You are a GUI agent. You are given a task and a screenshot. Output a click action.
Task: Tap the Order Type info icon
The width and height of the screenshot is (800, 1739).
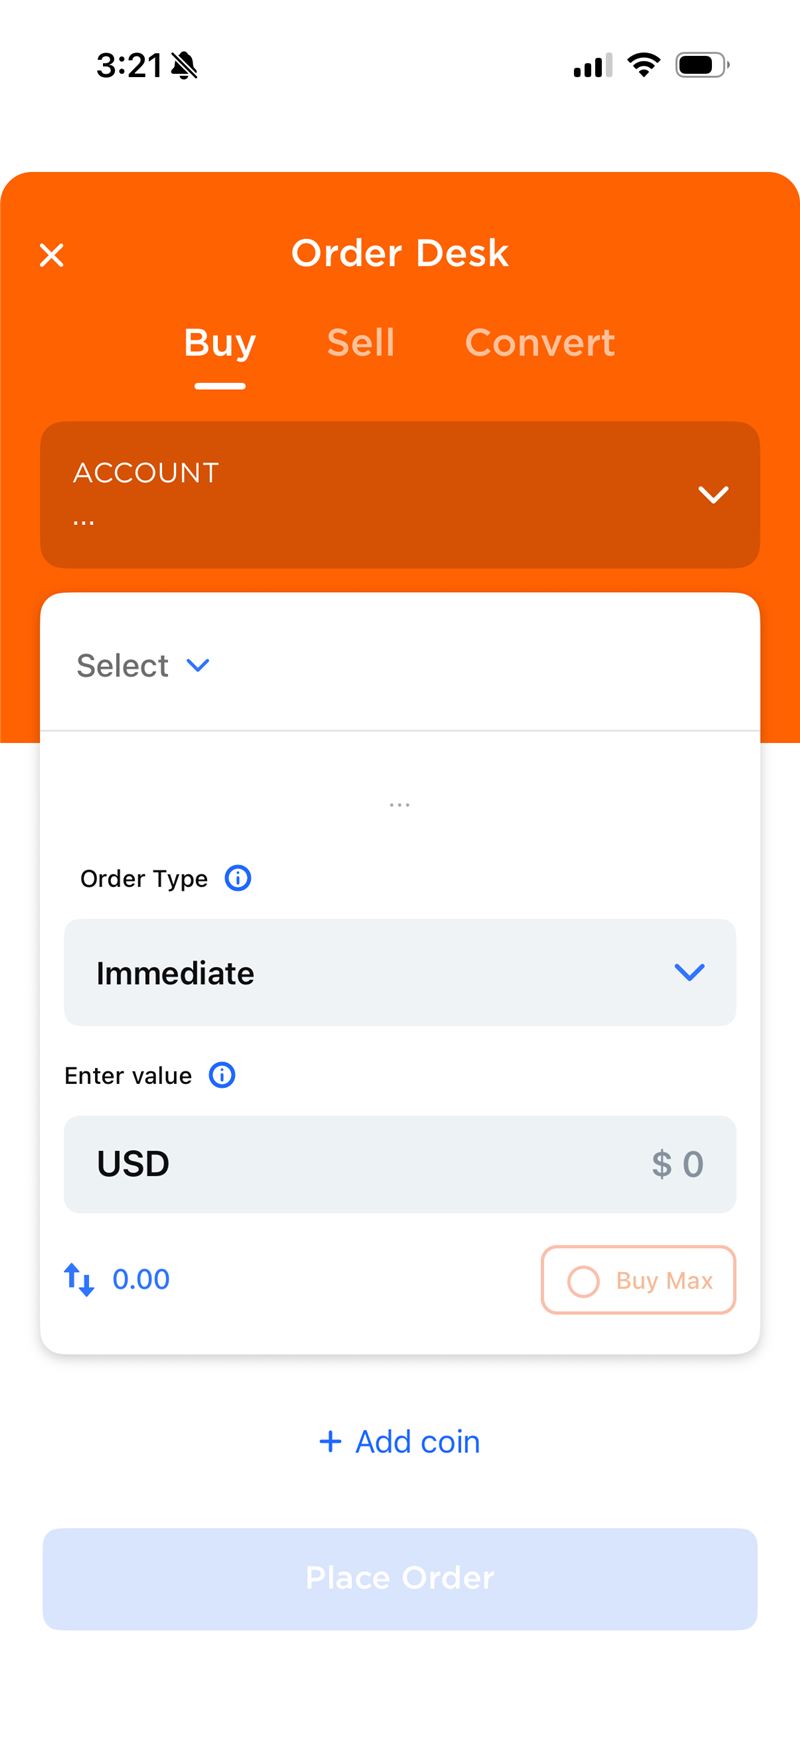238,878
